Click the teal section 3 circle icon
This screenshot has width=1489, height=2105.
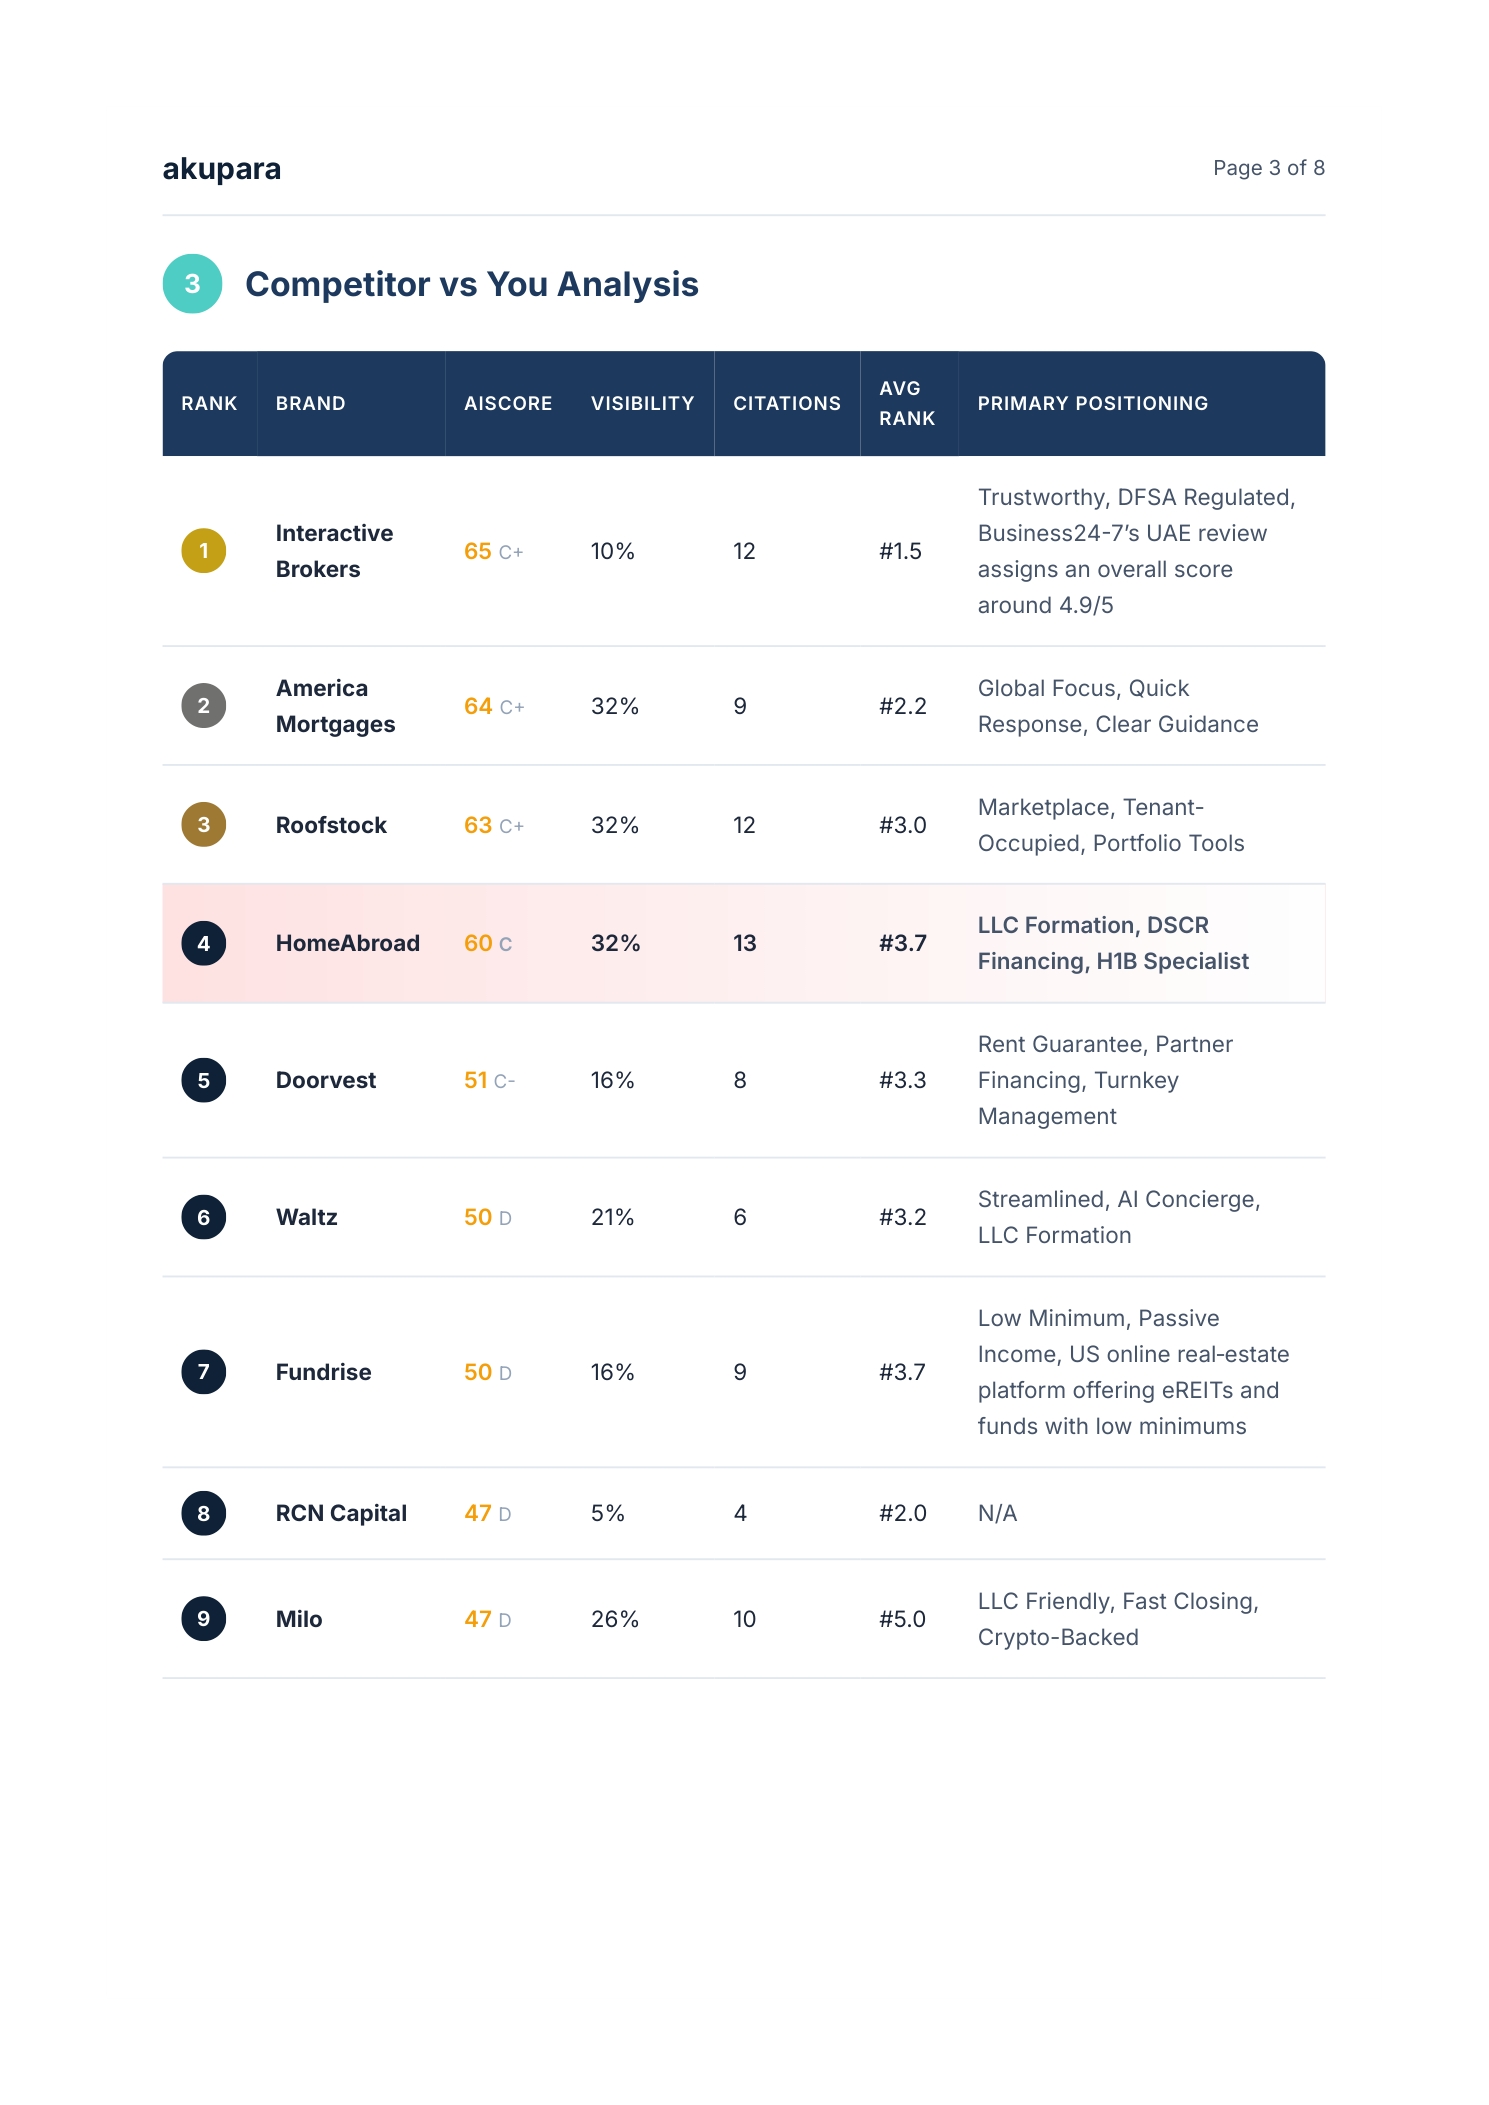pyautogui.click(x=192, y=284)
